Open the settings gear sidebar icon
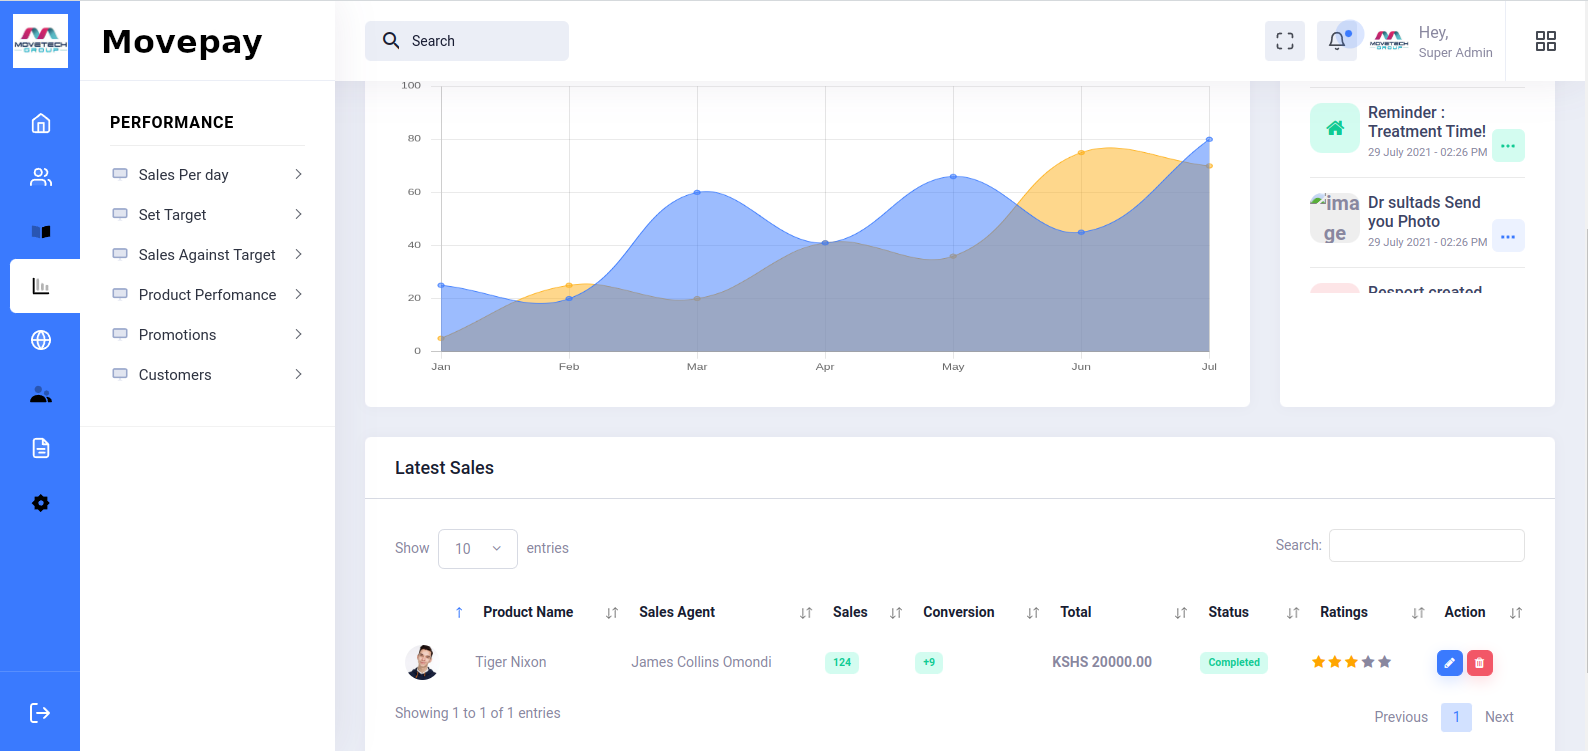 pos(41,503)
